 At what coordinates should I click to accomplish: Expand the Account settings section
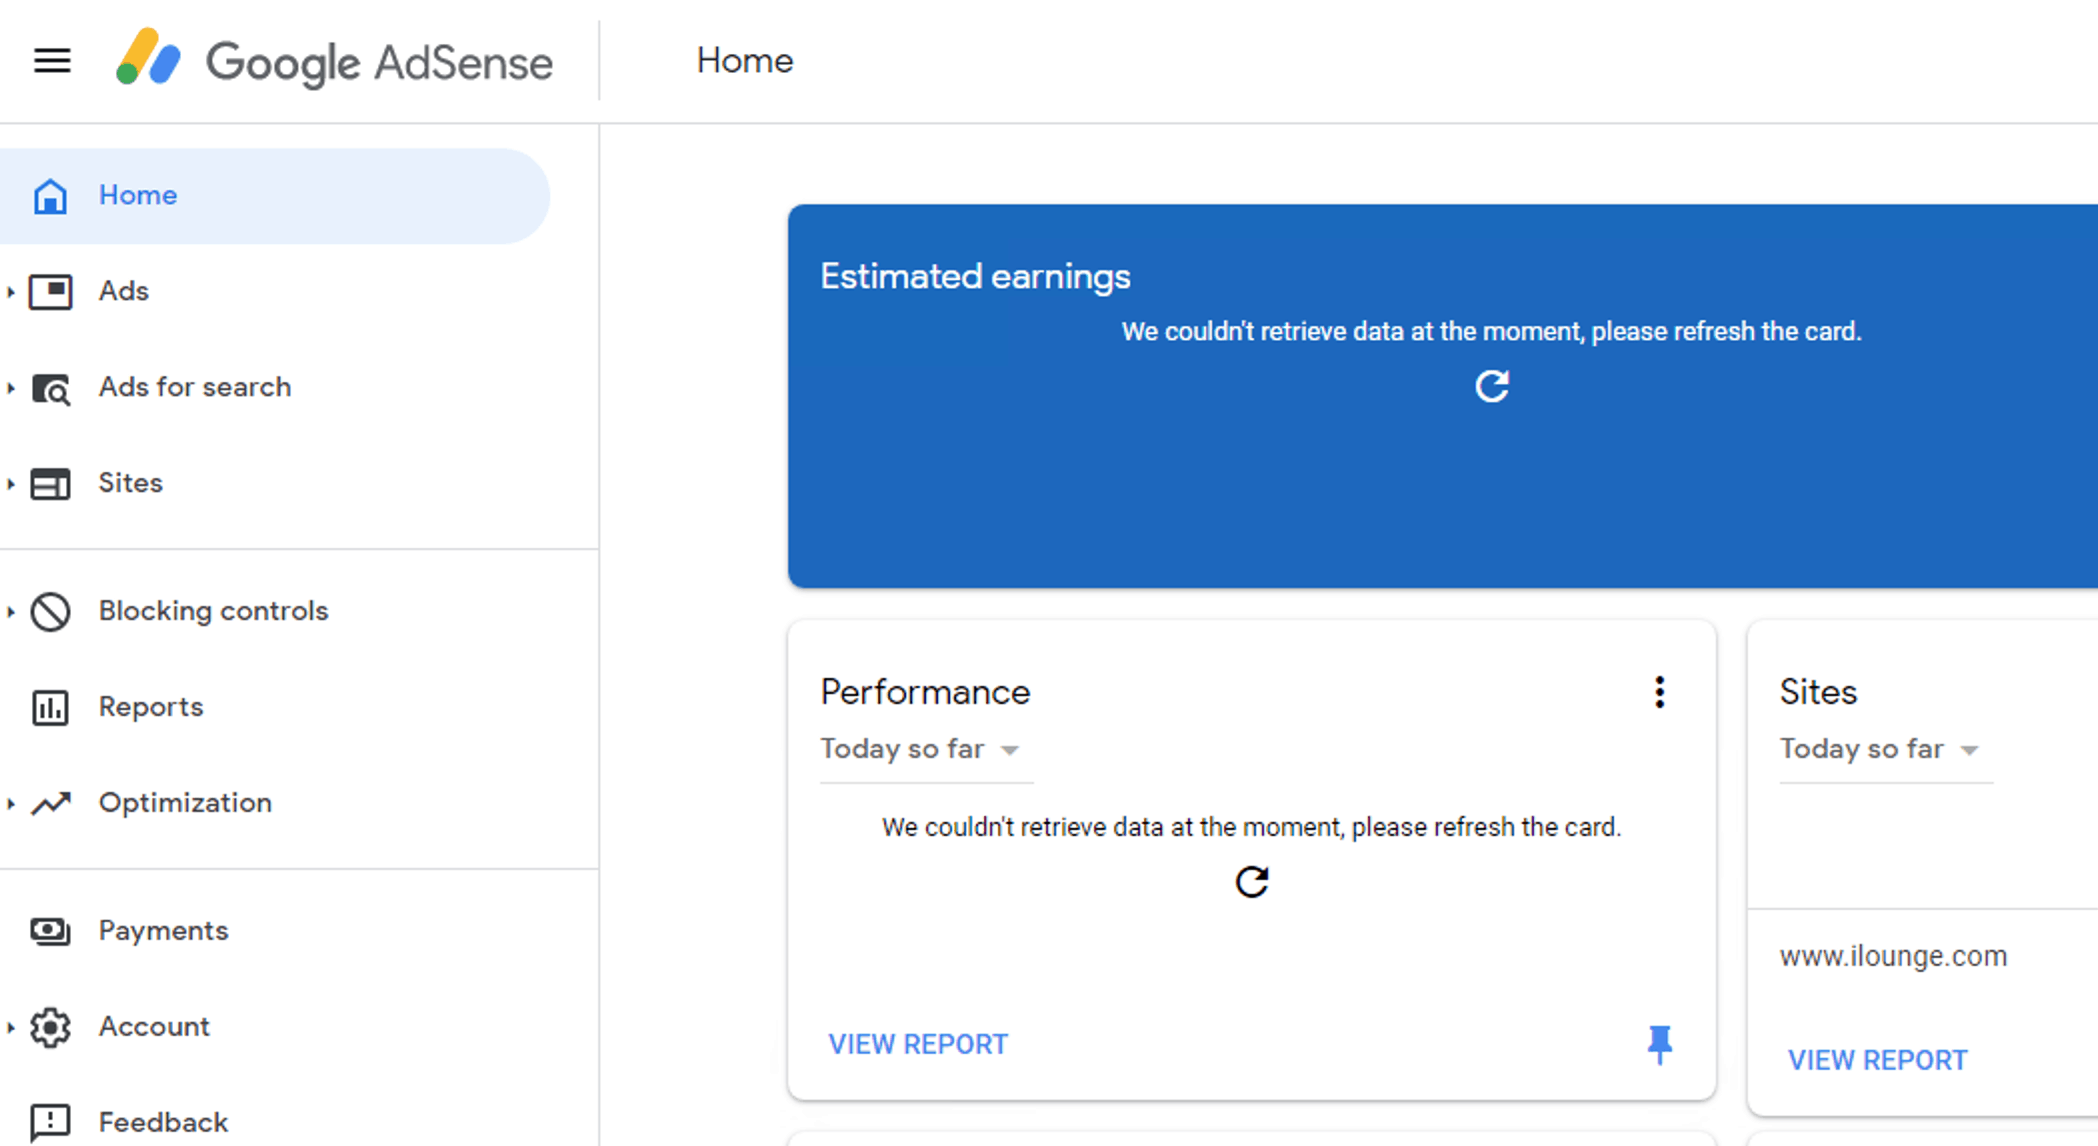(11, 1027)
